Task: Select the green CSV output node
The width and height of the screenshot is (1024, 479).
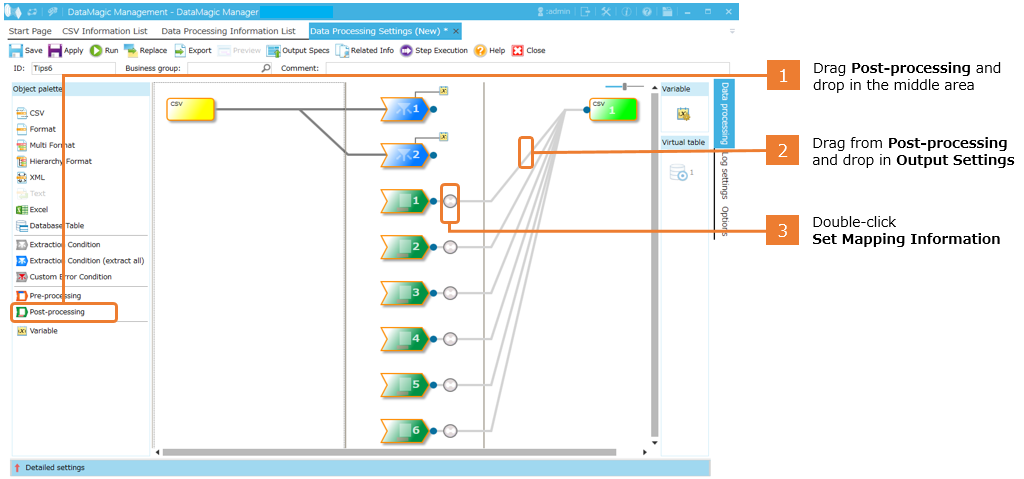Action: pyautogui.click(x=612, y=110)
